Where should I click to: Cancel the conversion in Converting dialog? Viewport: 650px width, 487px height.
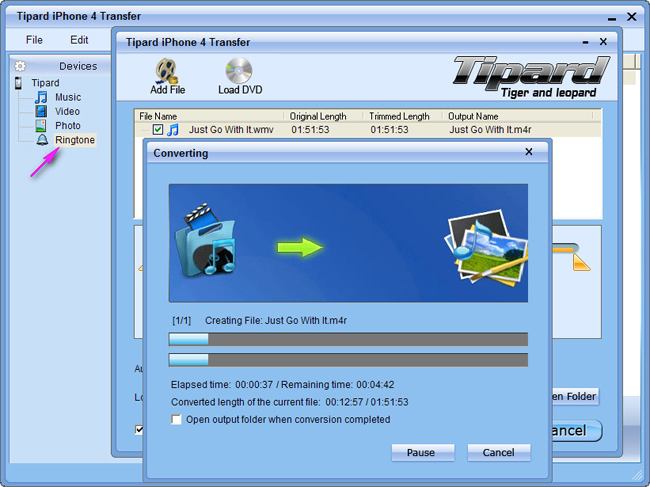tap(499, 453)
